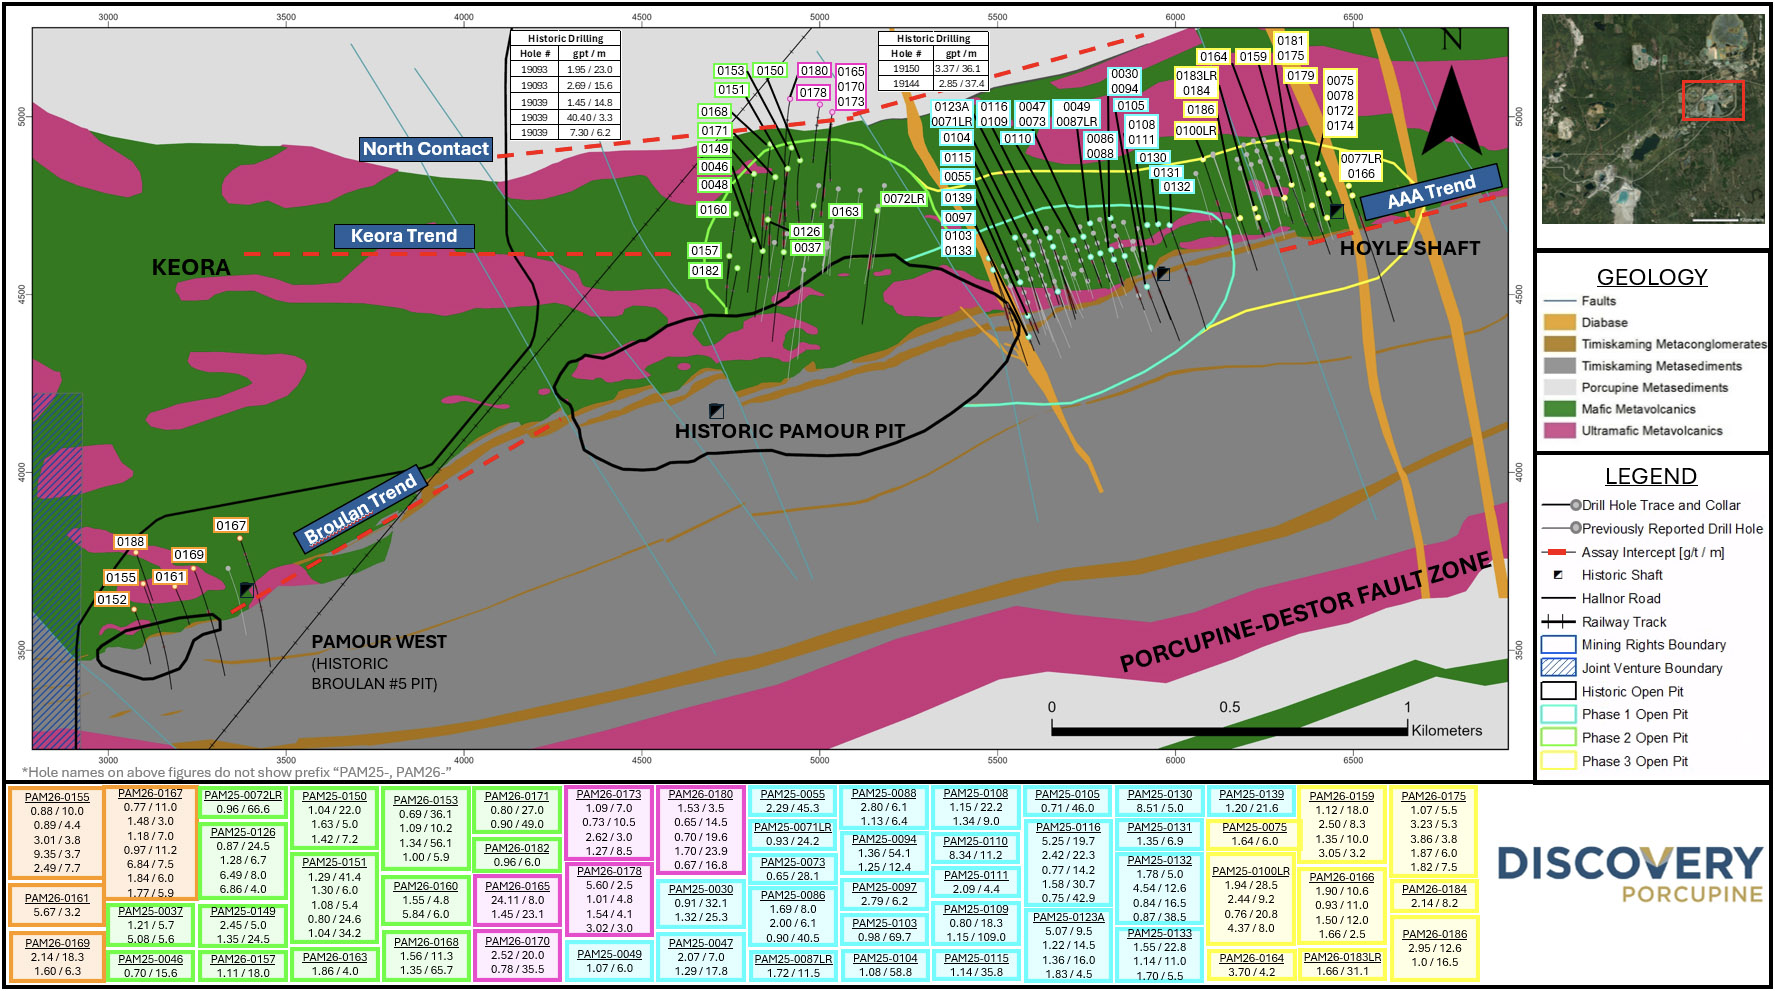Click the Historic Shaft icon in legend
This screenshot has height=991, width=1775.
pyautogui.click(x=1558, y=575)
